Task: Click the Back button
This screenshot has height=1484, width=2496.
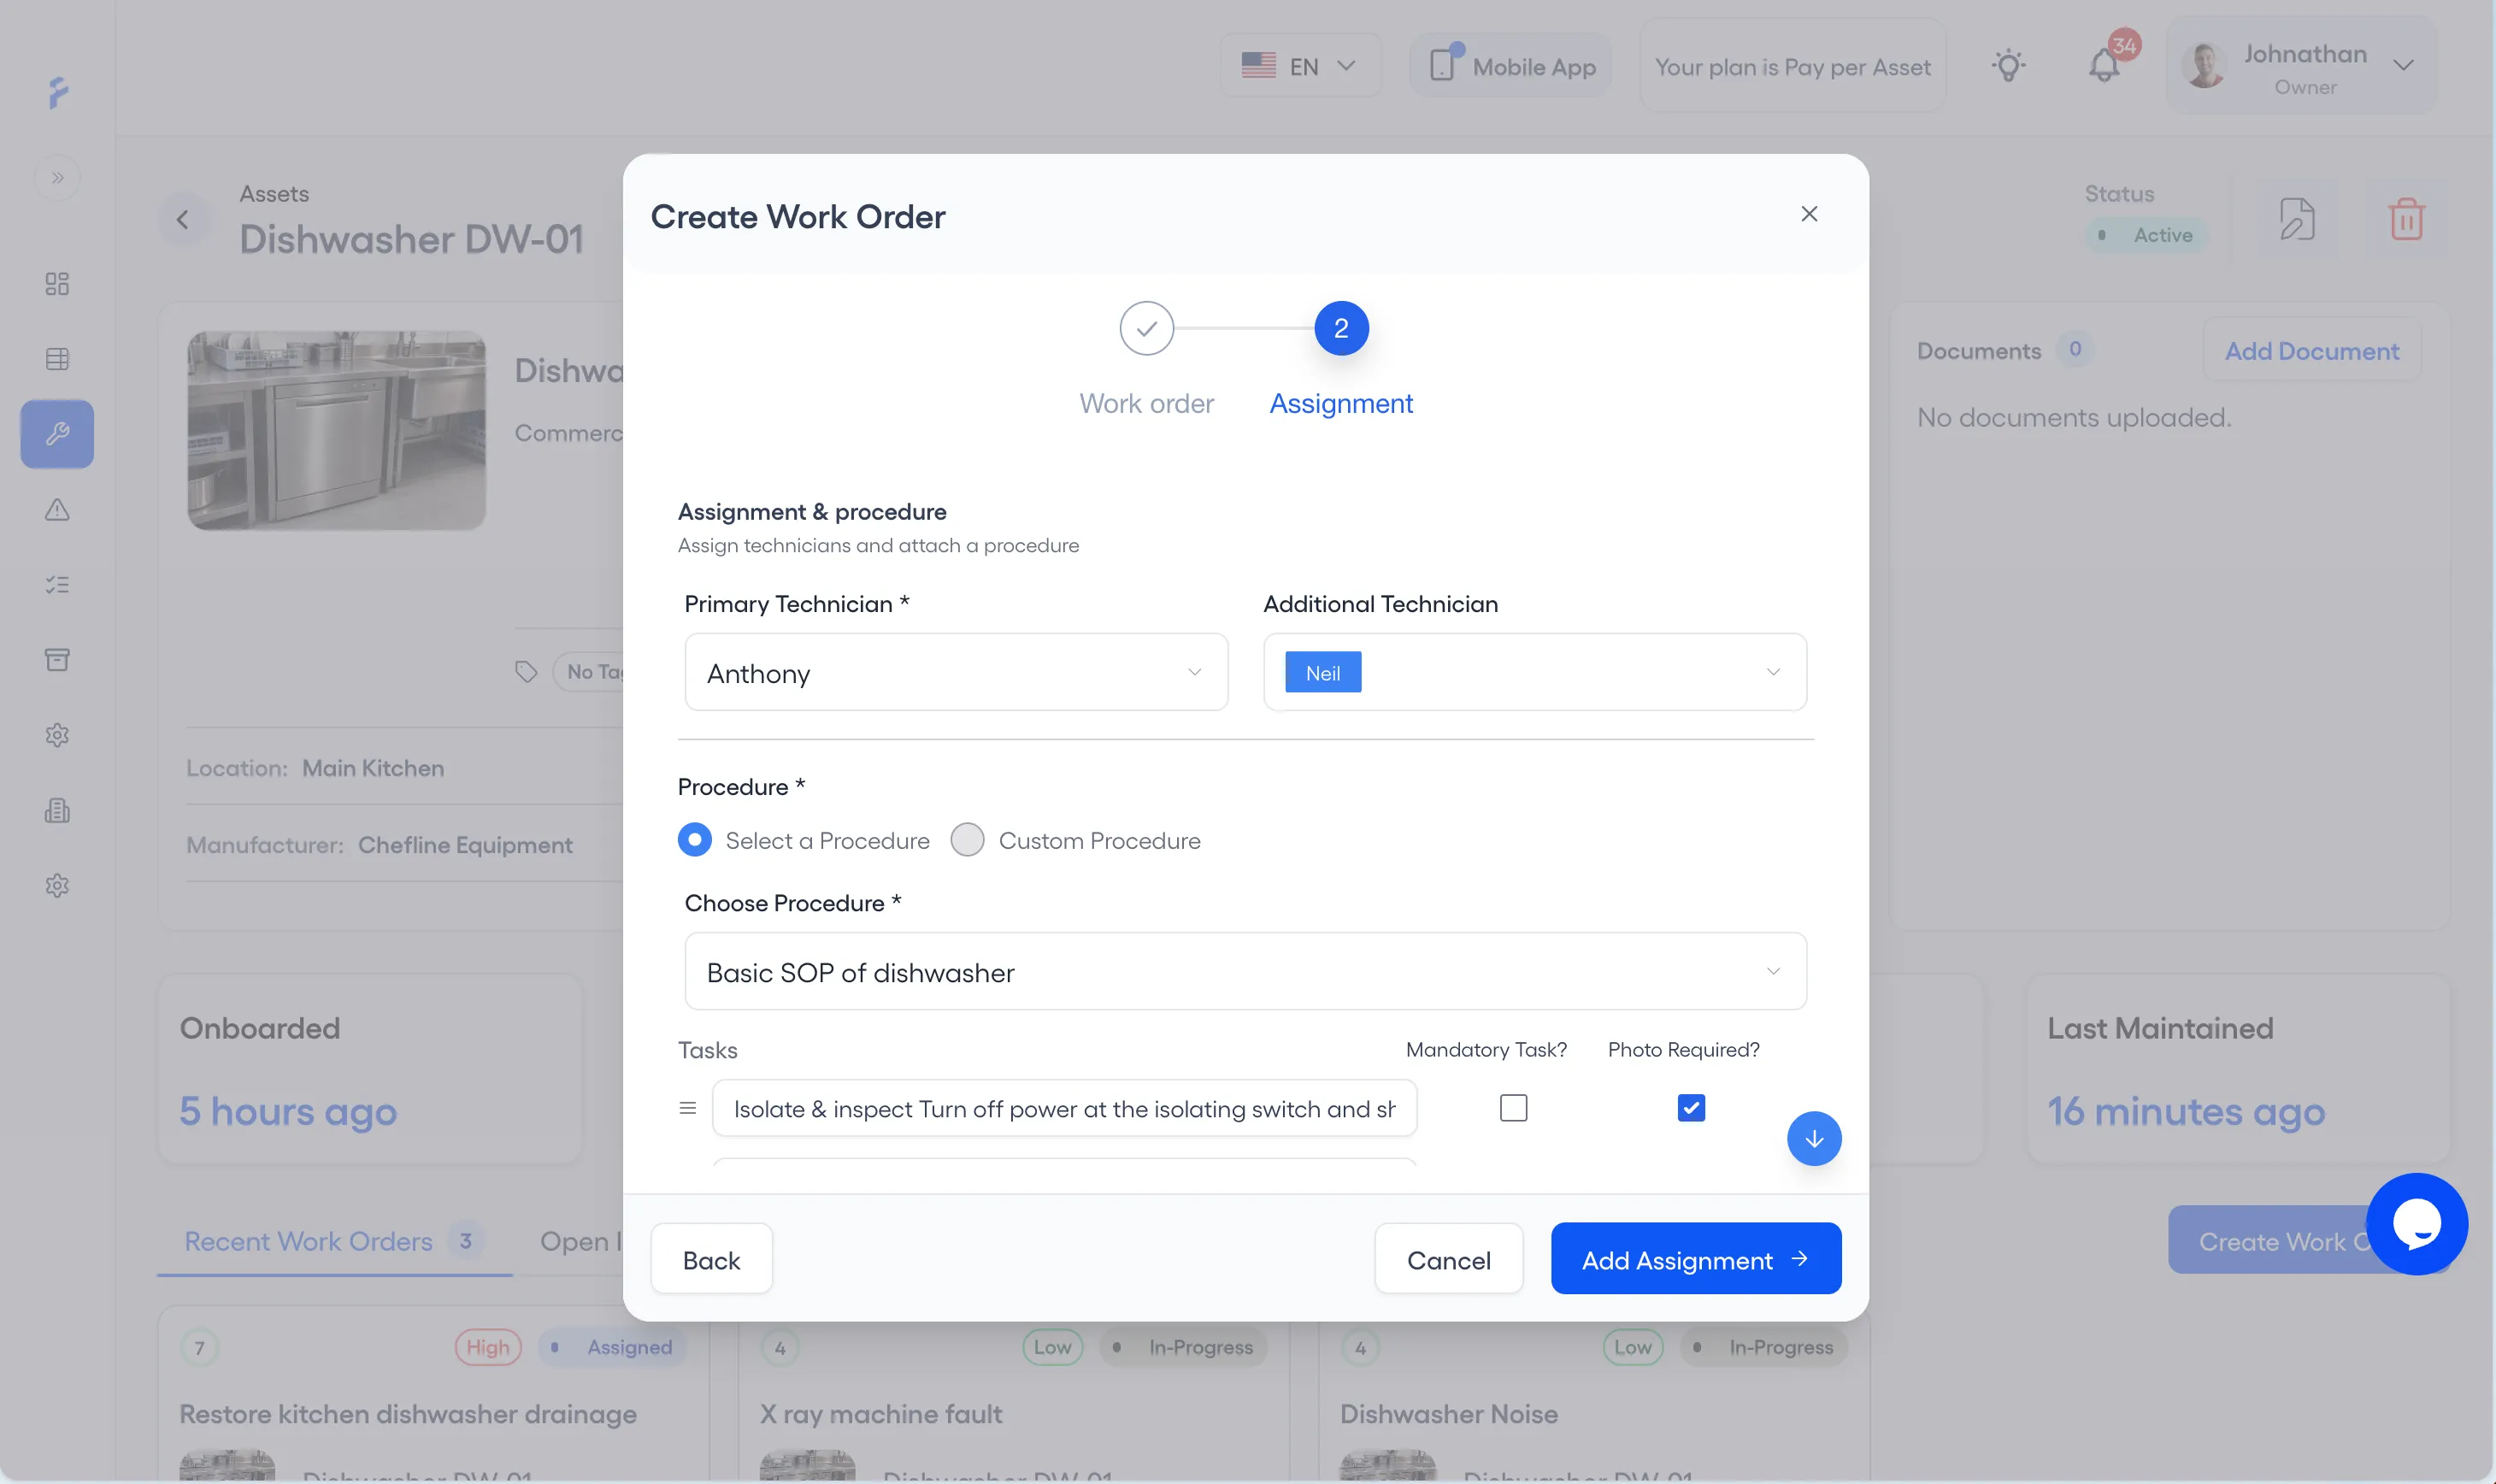Action: click(711, 1259)
